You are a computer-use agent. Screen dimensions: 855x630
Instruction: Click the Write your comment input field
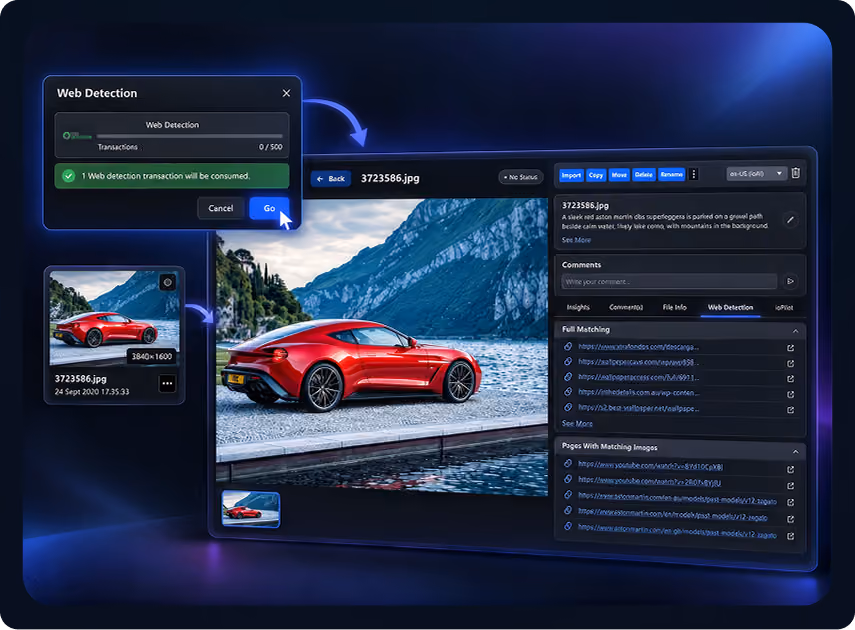pos(670,281)
